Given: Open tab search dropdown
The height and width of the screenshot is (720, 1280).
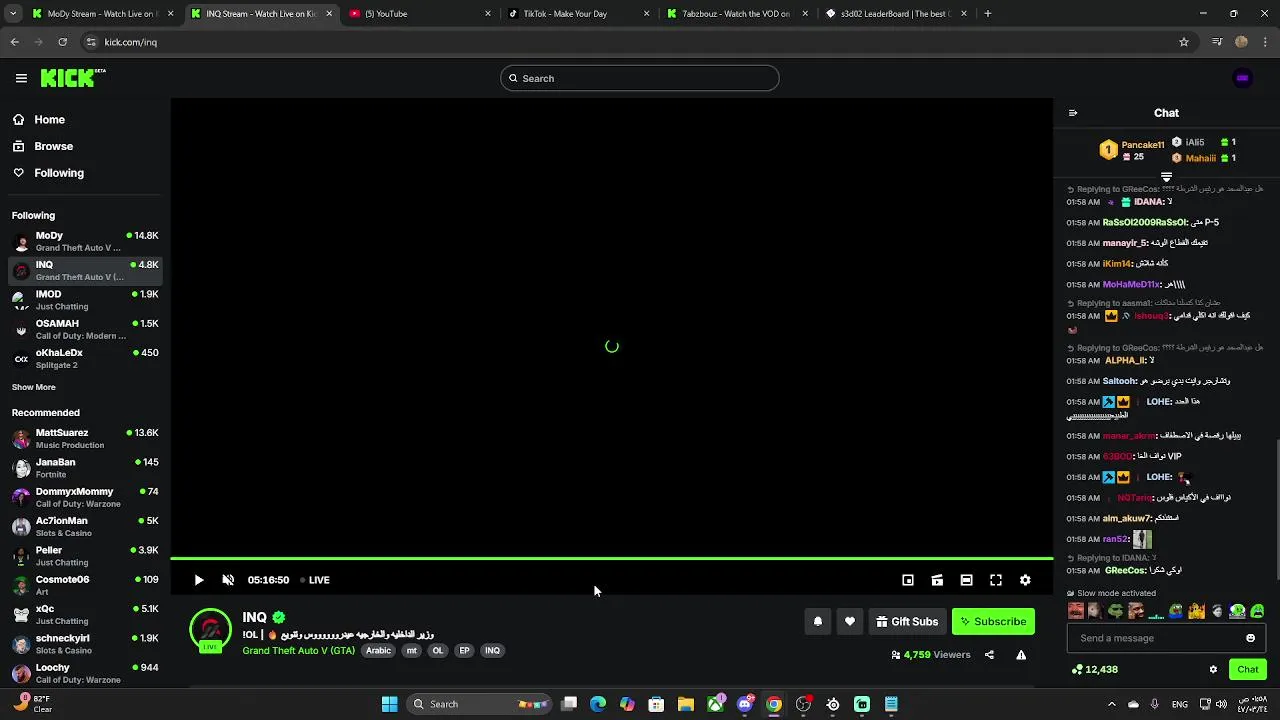Looking at the screenshot, I should pos(12,14).
